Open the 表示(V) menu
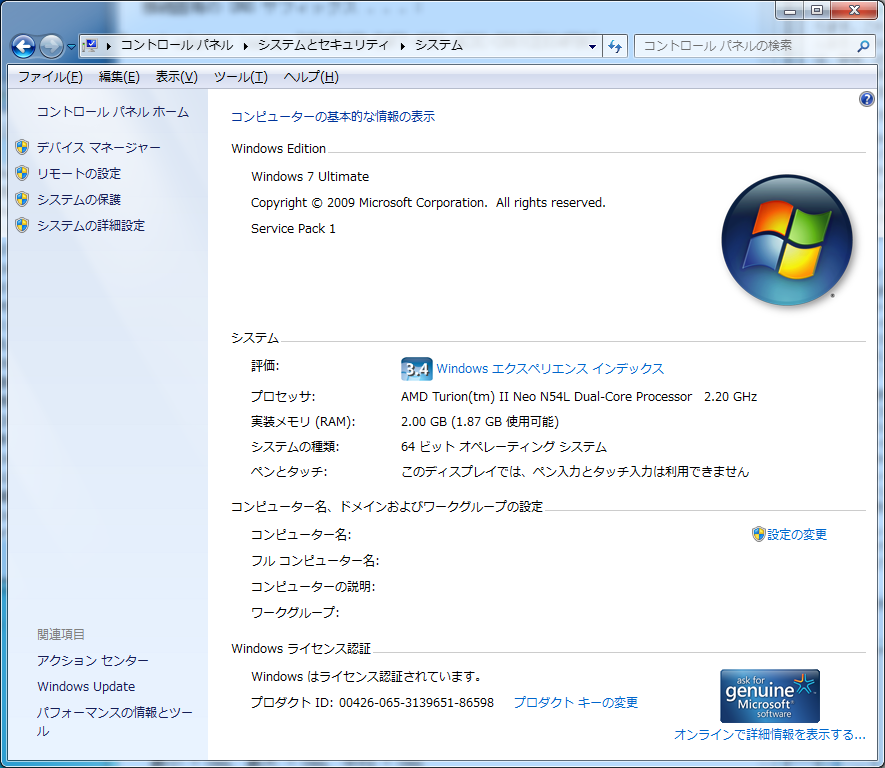 pyautogui.click(x=176, y=77)
